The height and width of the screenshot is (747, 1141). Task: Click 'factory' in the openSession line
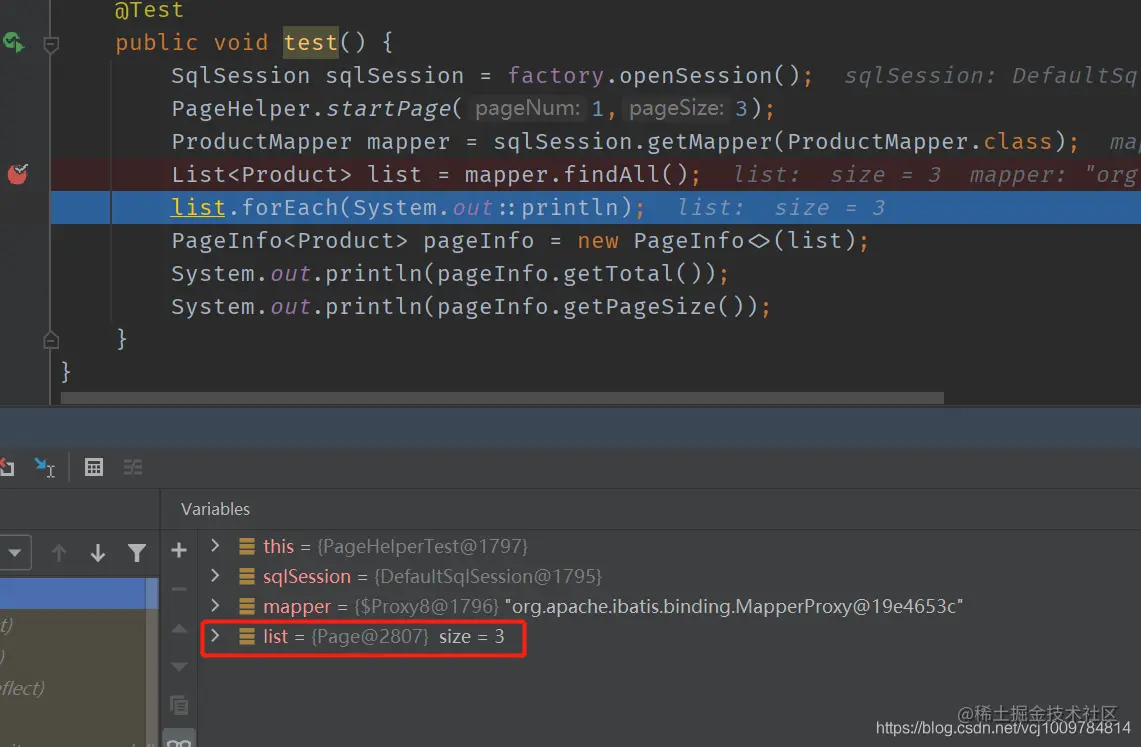(x=555, y=76)
